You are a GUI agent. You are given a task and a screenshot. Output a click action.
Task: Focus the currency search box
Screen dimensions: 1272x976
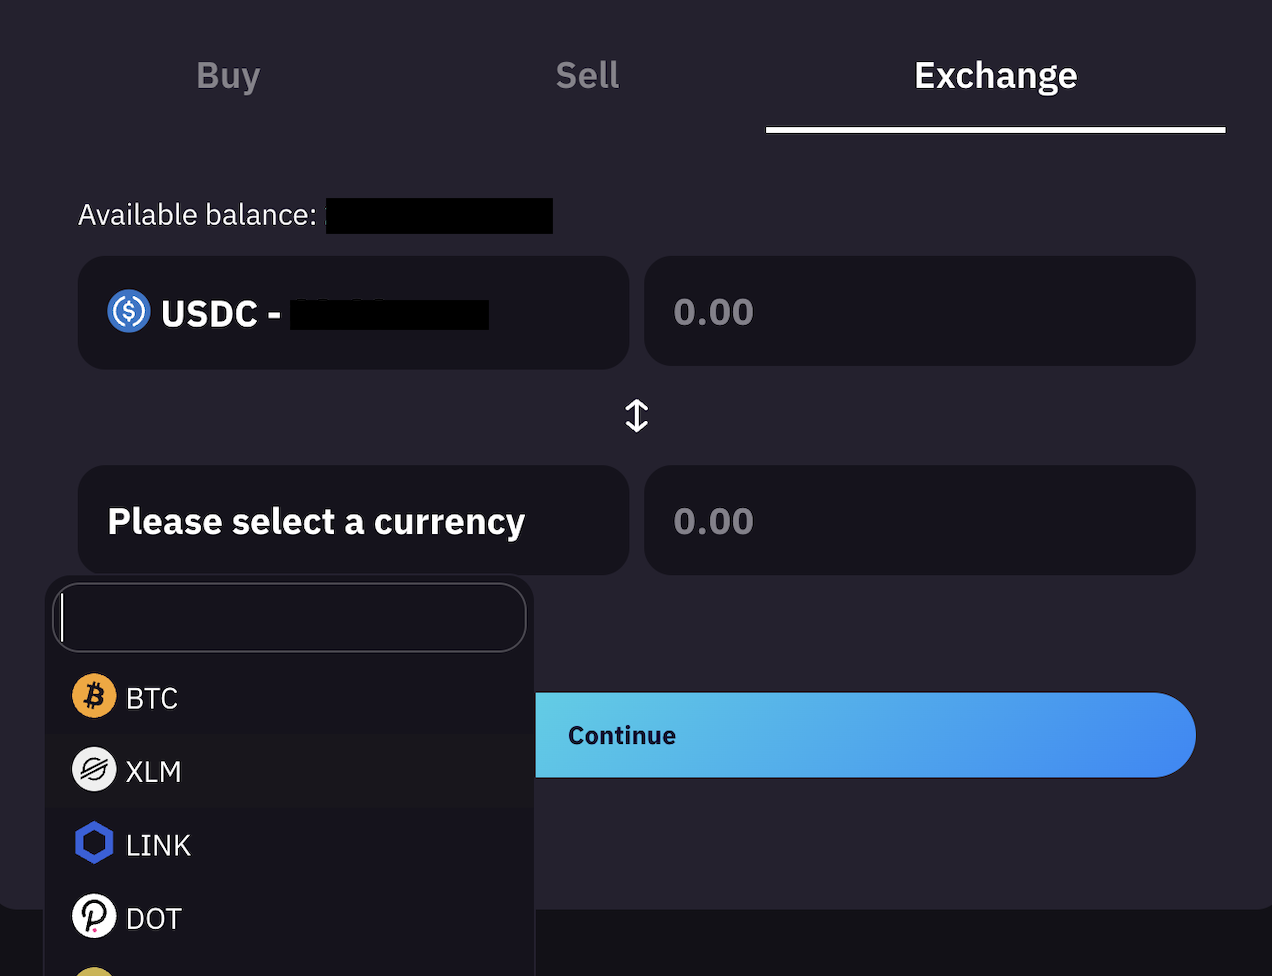pyautogui.click(x=289, y=618)
